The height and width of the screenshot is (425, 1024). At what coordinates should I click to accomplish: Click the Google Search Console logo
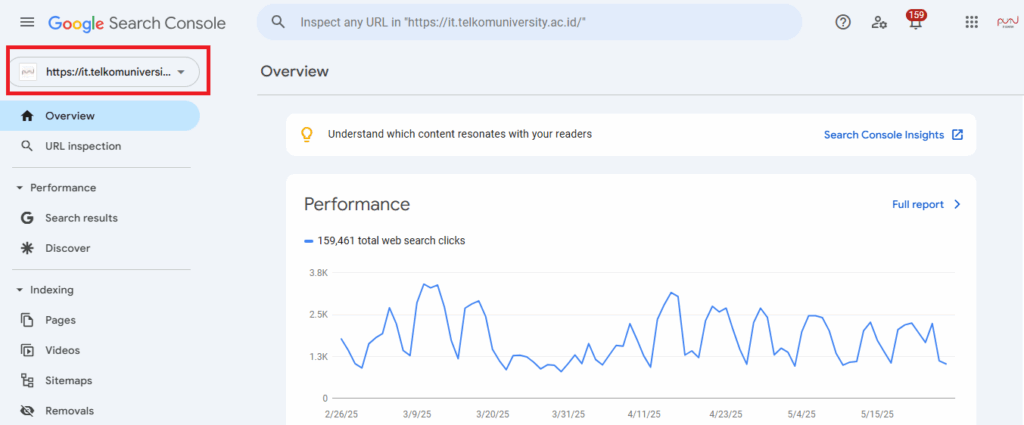point(137,24)
